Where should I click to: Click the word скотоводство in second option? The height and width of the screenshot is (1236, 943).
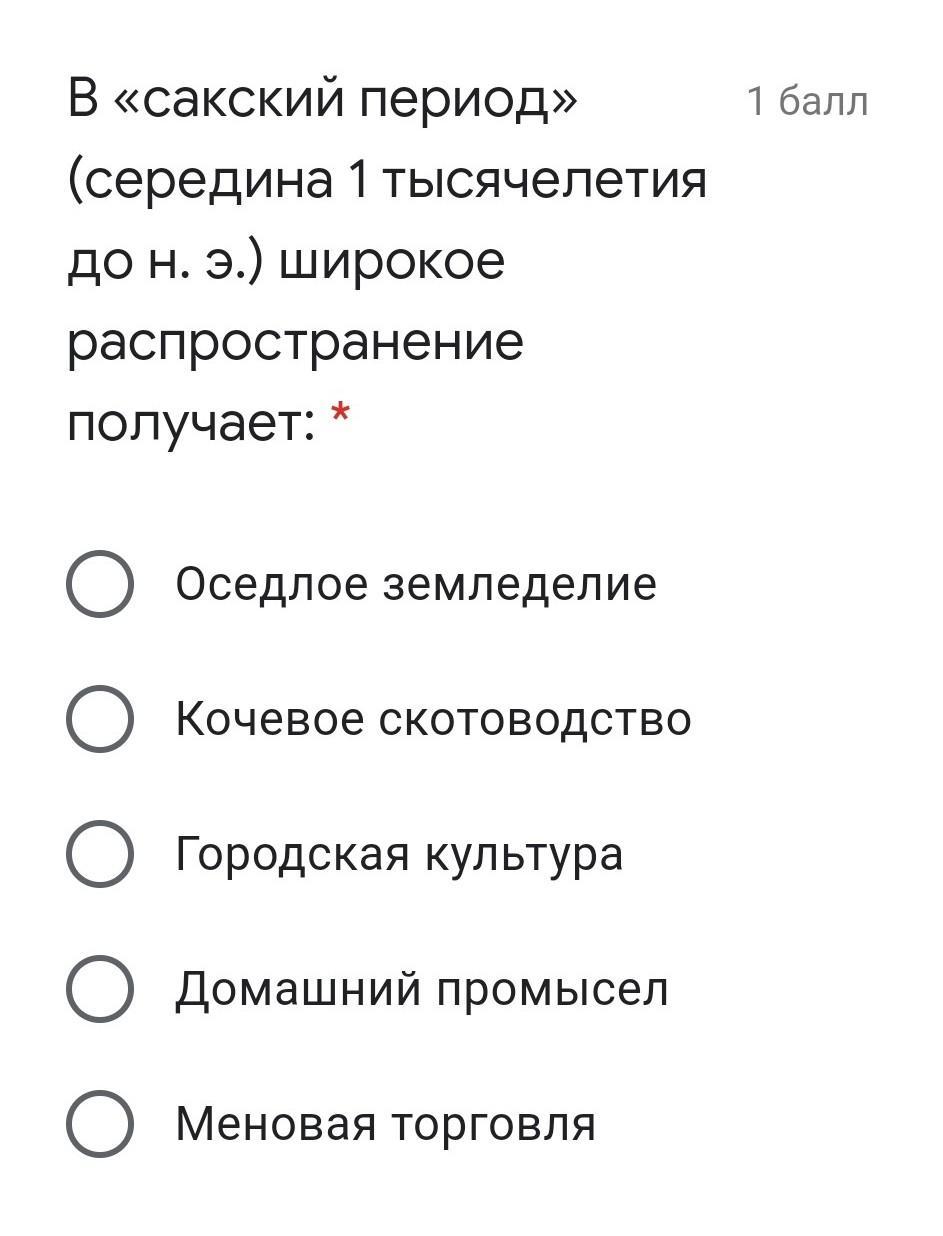coord(535,719)
